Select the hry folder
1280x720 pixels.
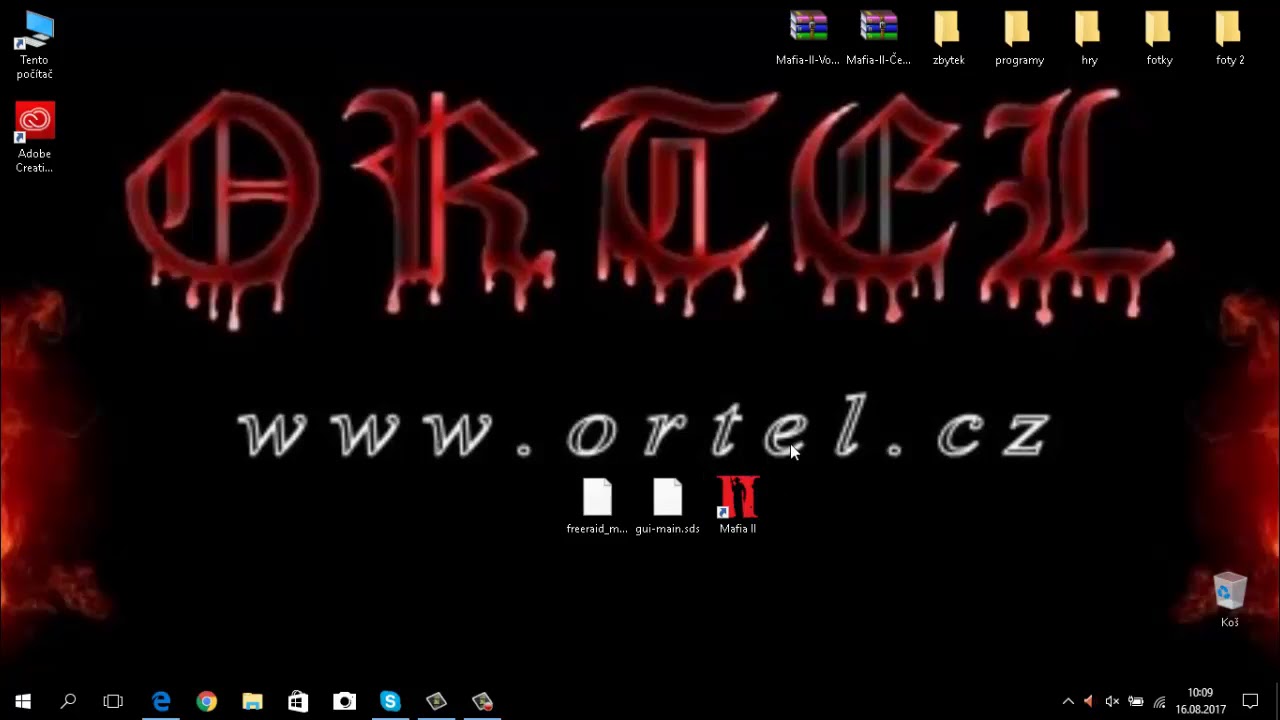click(x=1089, y=39)
